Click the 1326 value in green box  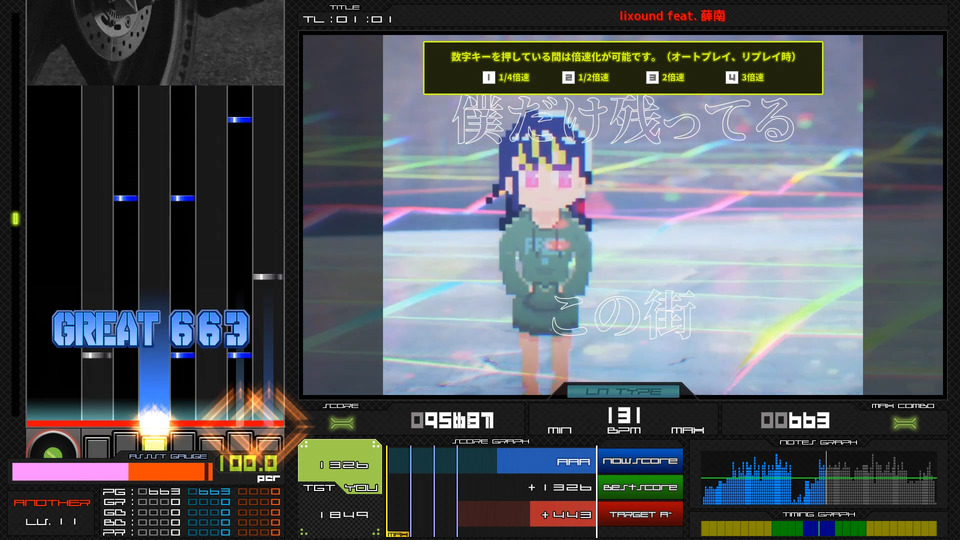[x=344, y=465]
